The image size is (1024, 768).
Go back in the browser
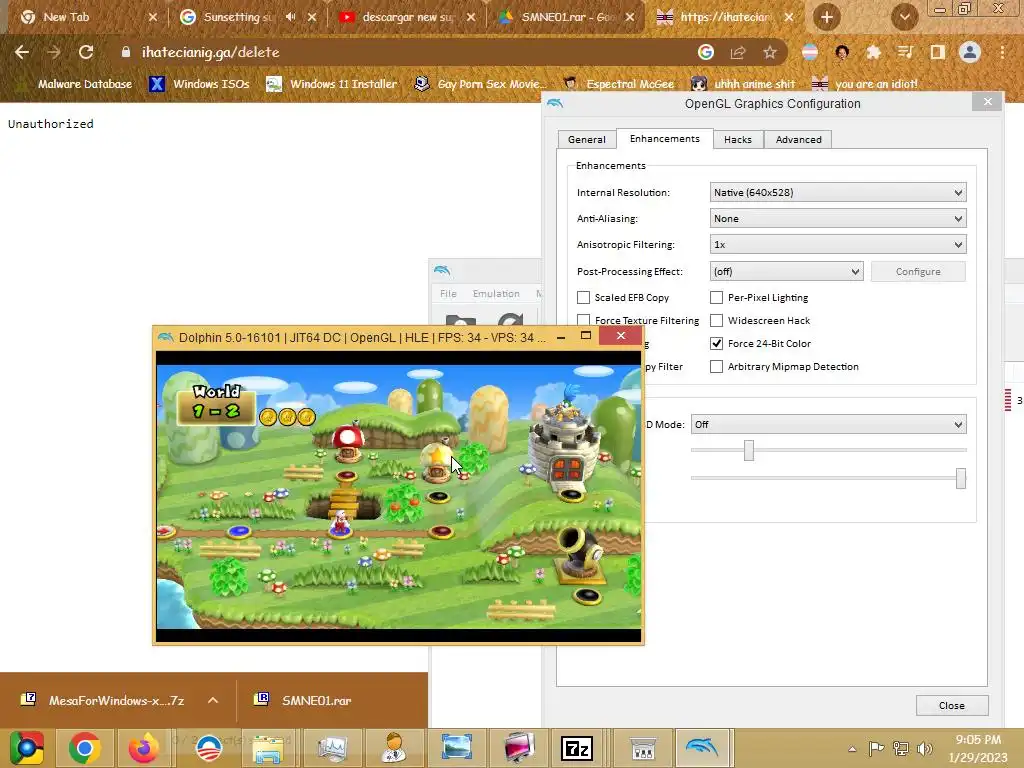(x=22, y=52)
